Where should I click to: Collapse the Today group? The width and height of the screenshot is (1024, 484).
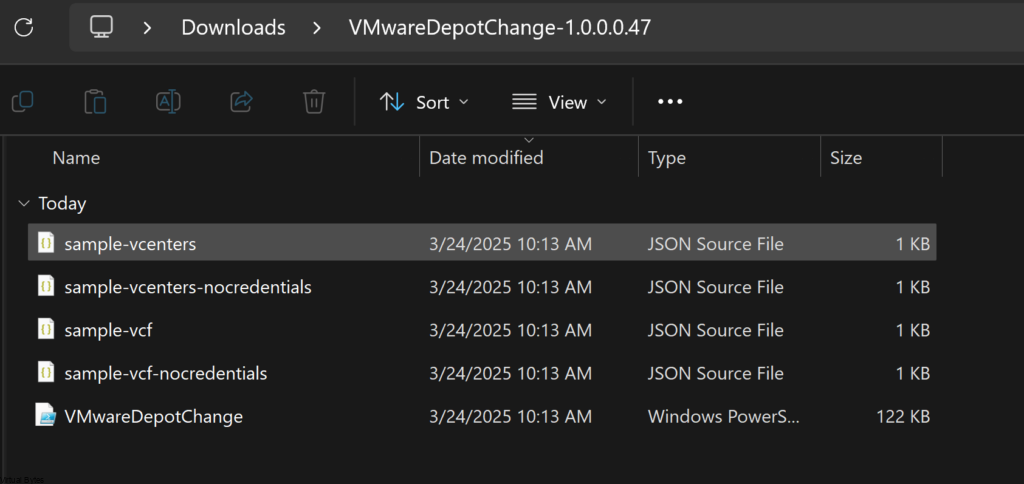pos(24,204)
